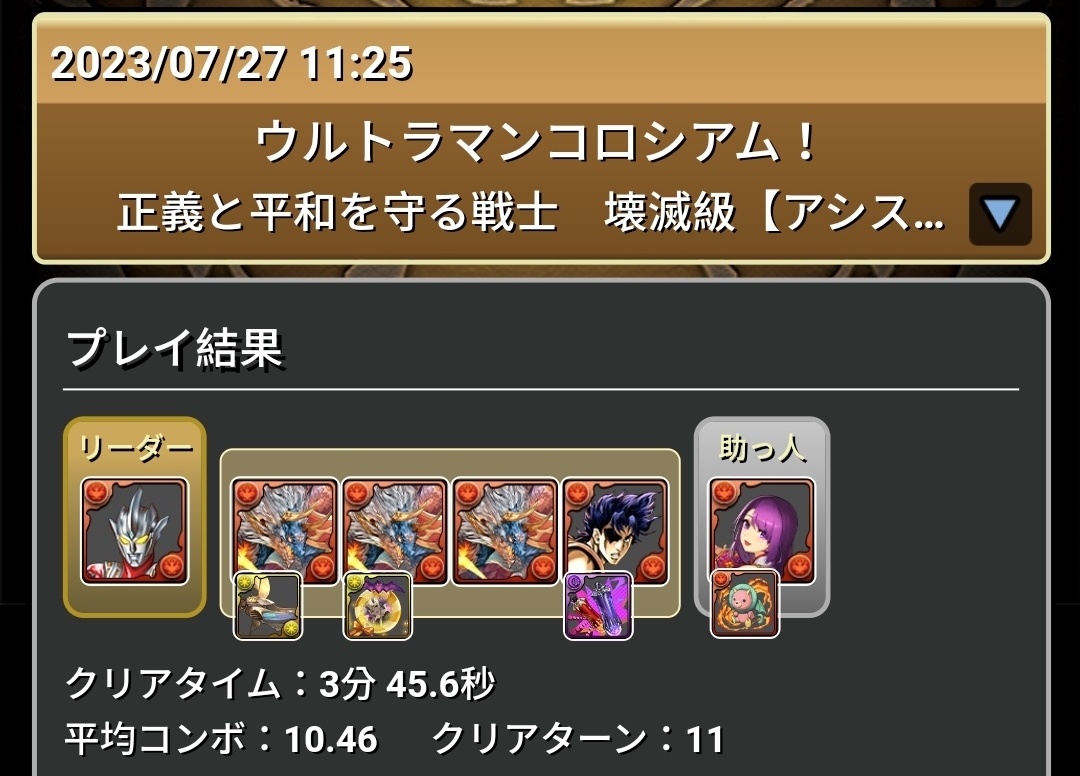Tap the Ultraman leader monster icon
Screen dimensions: 1080x776
(135, 532)
